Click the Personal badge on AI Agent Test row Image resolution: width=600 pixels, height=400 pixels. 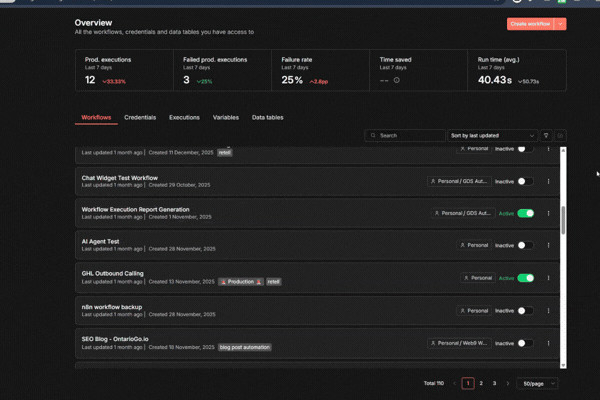[x=474, y=245]
